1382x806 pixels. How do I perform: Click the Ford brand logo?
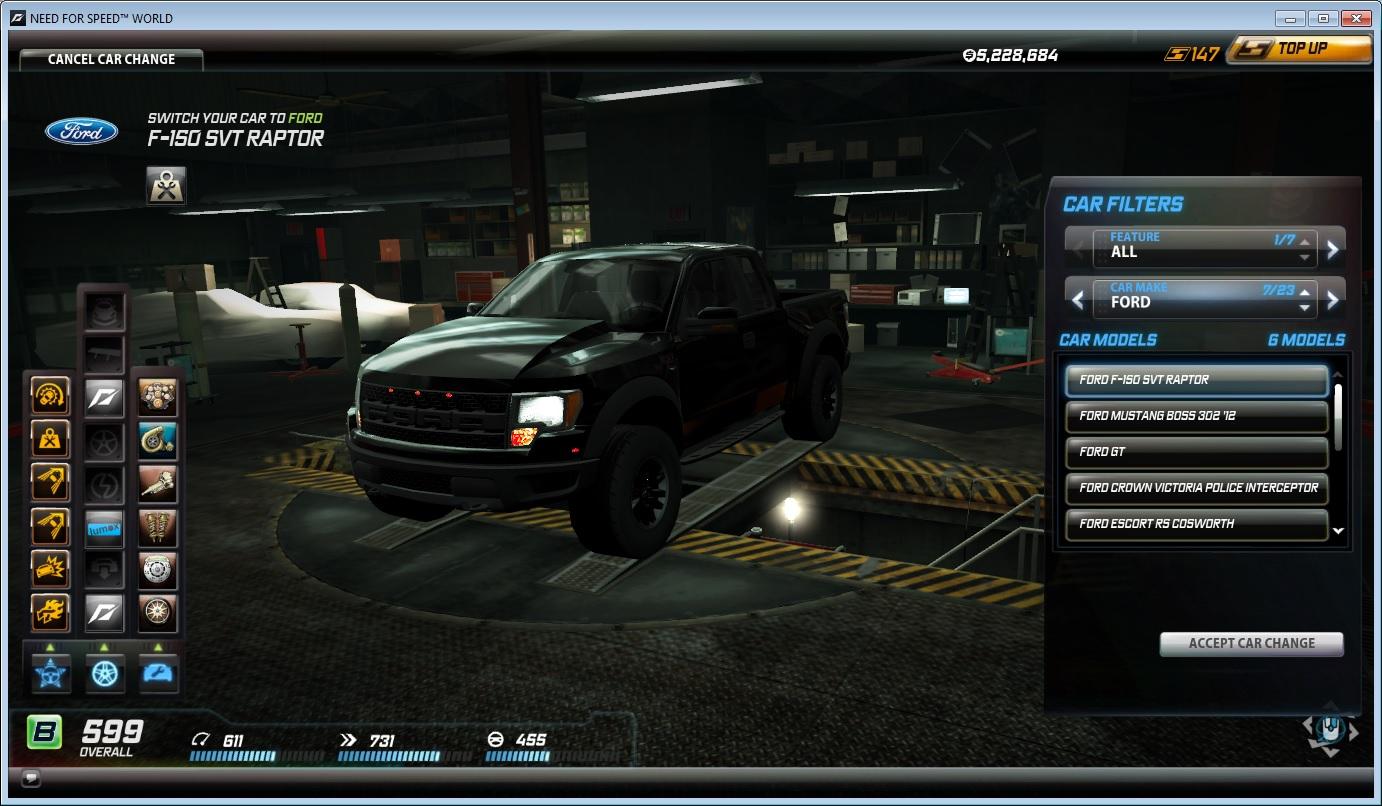pyautogui.click(x=82, y=131)
